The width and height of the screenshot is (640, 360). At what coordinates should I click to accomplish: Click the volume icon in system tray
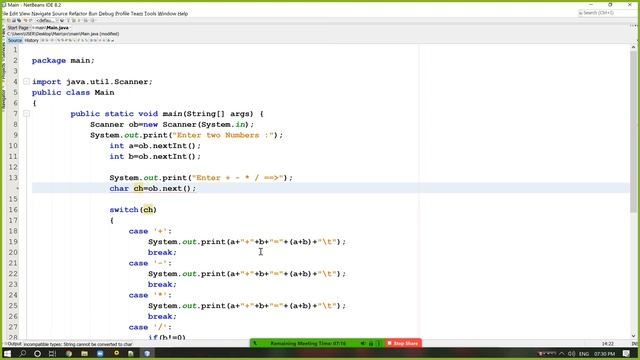click(571, 353)
